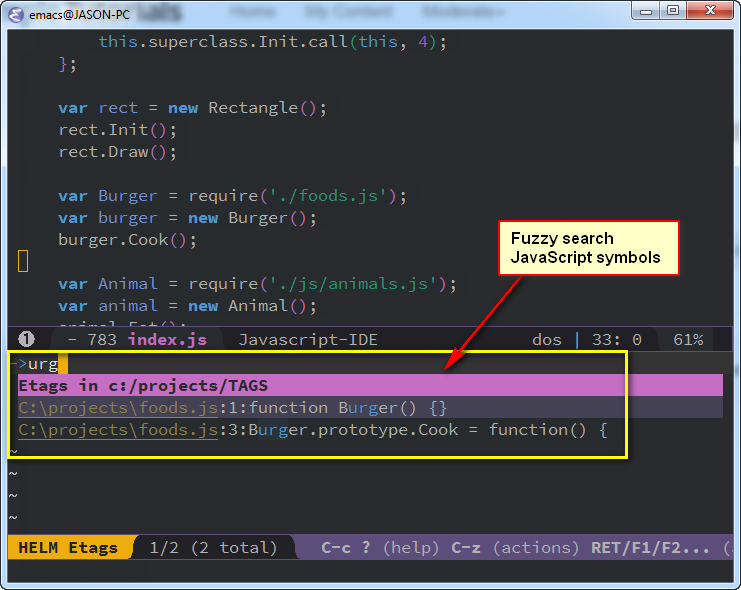Click the window number 1 badge in mode line
This screenshot has width=741, height=590.
[x=26, y=340]
